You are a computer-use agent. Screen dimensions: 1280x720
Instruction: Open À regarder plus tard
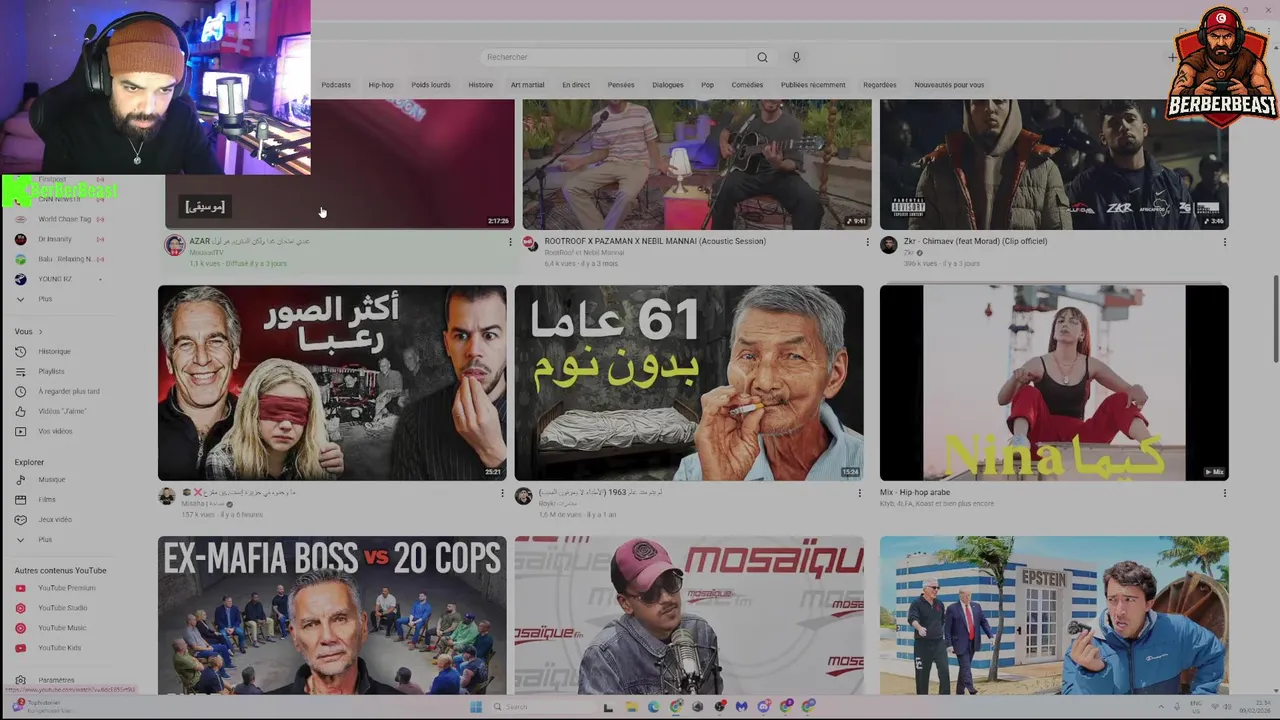68,392
